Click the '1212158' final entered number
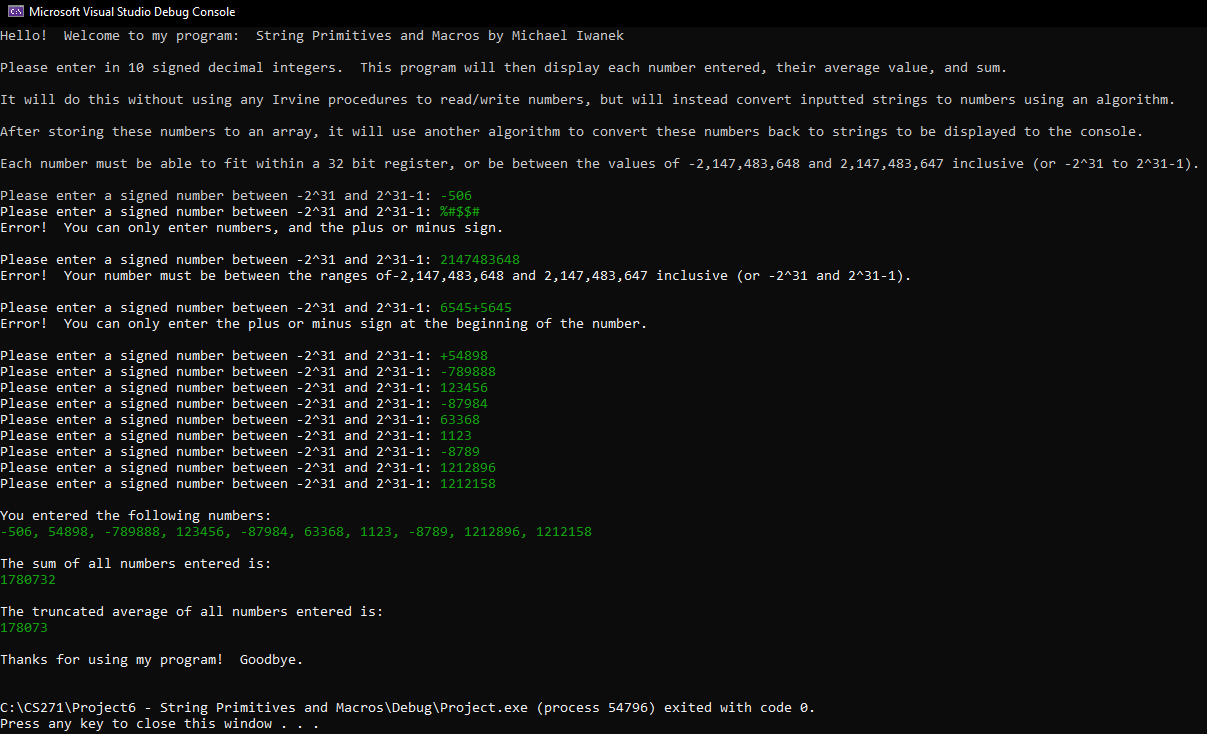Image resolution: width=1207 pixels, height=734 pixels. [x=468, y=483]
